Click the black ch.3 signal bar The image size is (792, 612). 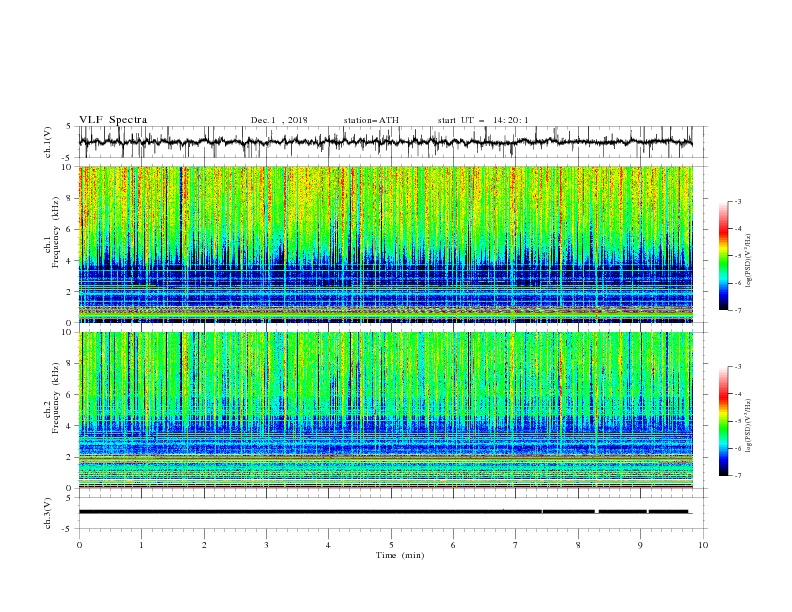point(384,512)
